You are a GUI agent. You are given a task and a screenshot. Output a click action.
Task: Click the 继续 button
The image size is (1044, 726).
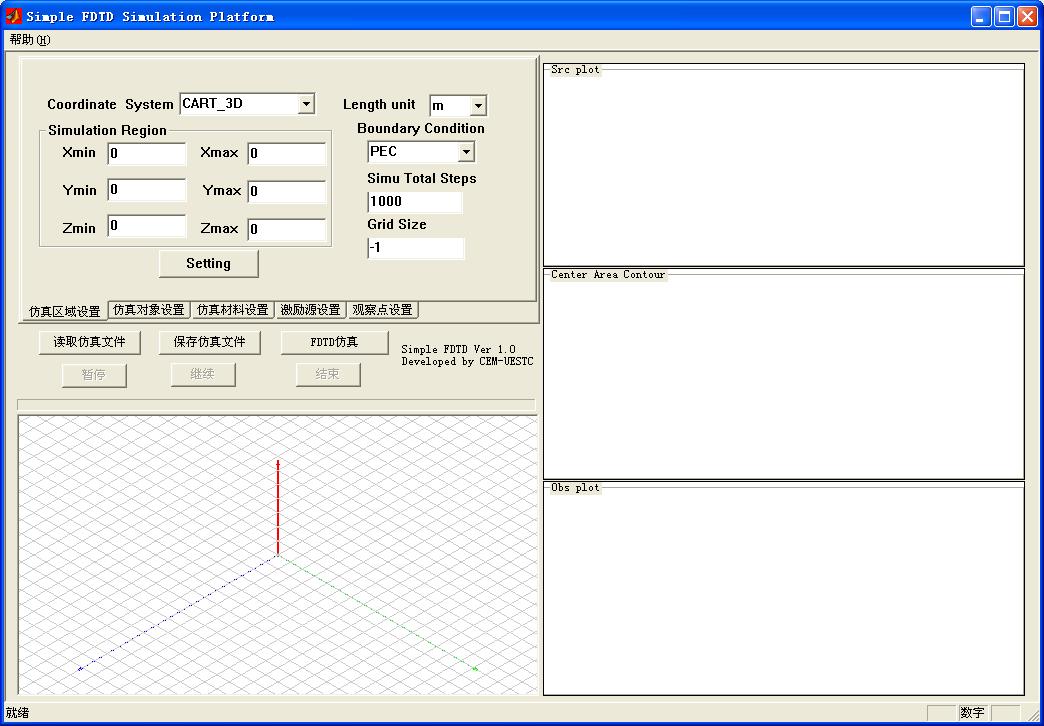point(203,374)
